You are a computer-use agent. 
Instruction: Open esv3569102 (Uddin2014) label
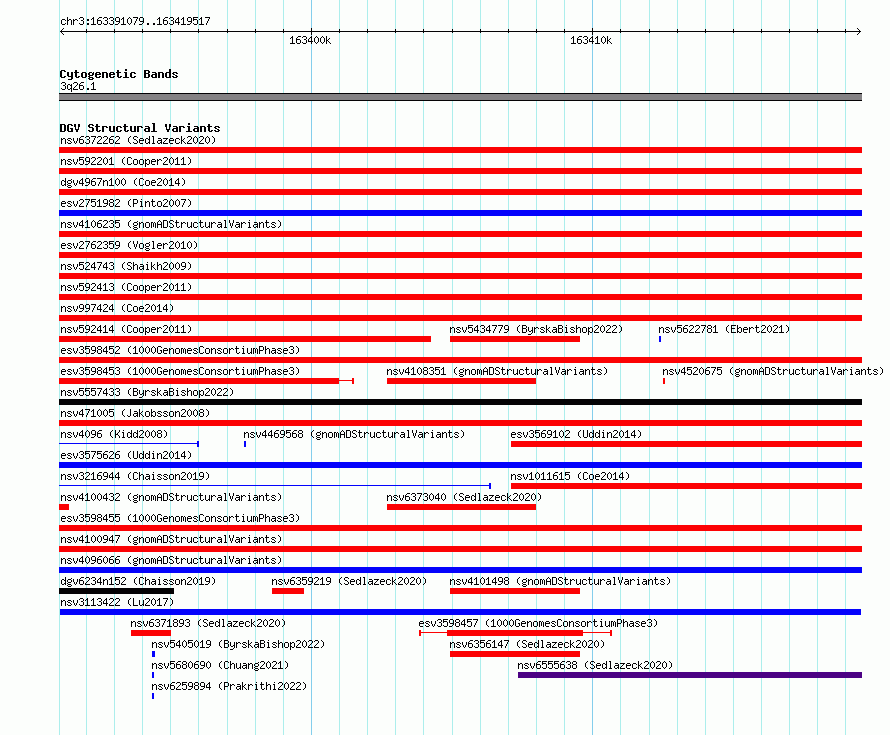pos(576,434)
